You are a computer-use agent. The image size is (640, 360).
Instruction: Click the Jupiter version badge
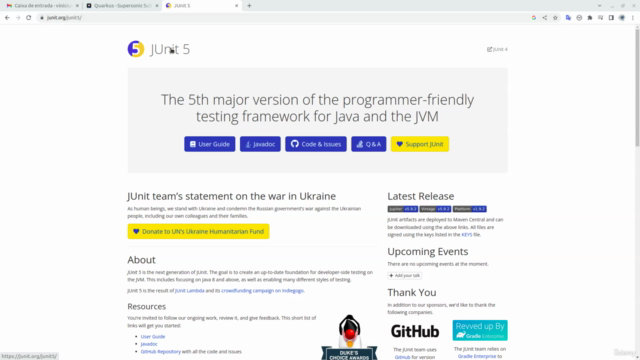(x=402, y=209)
